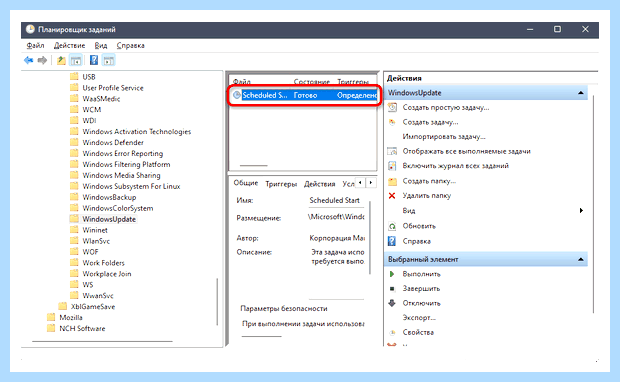Click the Отображать все выполняемые задачи icon
Viewport: 620px width, 382px height.
coord(392,151)
